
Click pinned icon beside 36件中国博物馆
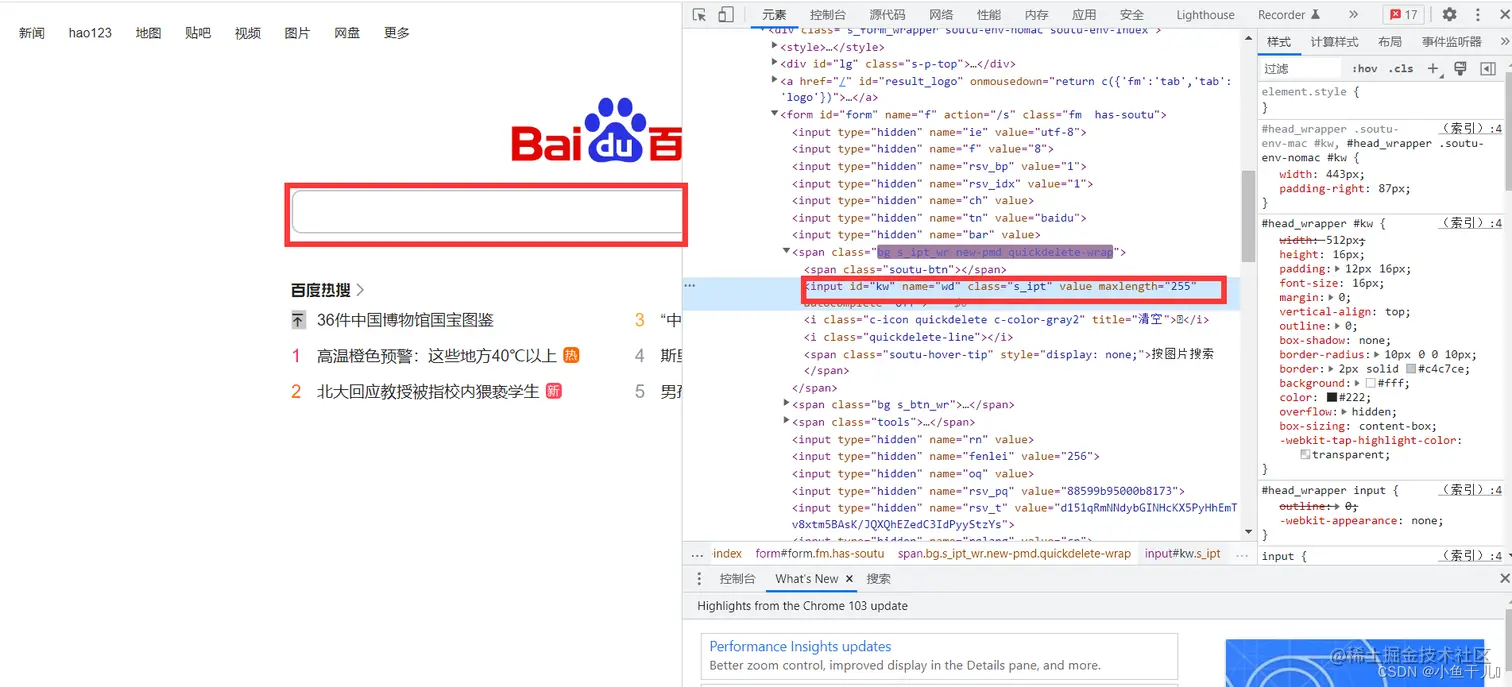coord(298,320)
